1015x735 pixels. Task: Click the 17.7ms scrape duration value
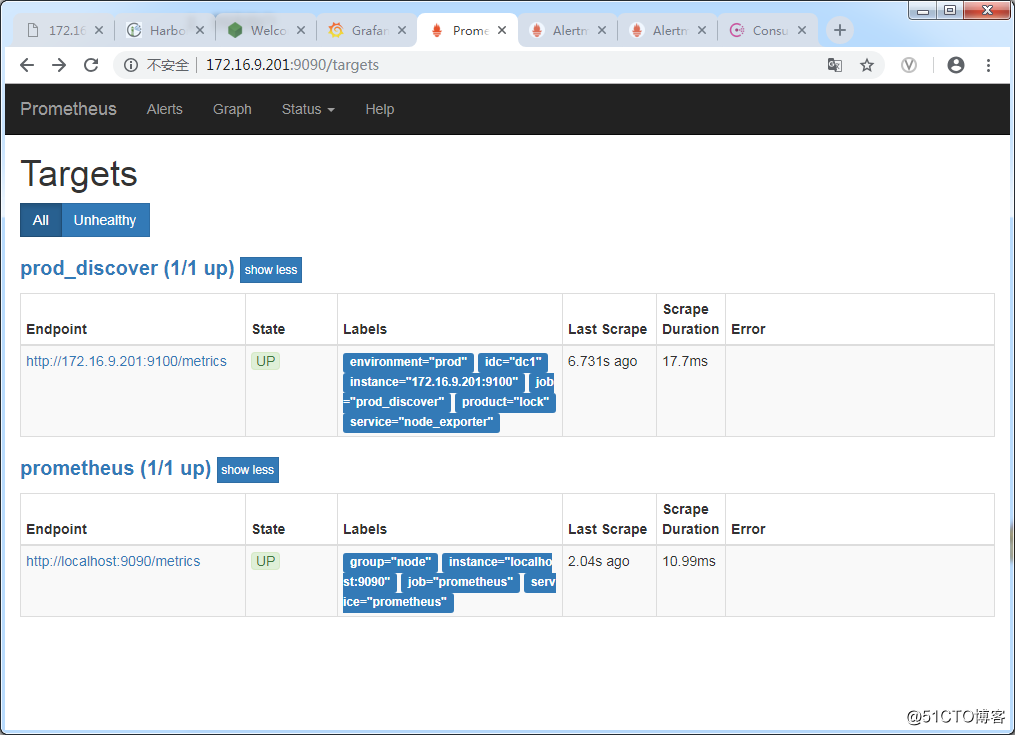coord(685,361)
